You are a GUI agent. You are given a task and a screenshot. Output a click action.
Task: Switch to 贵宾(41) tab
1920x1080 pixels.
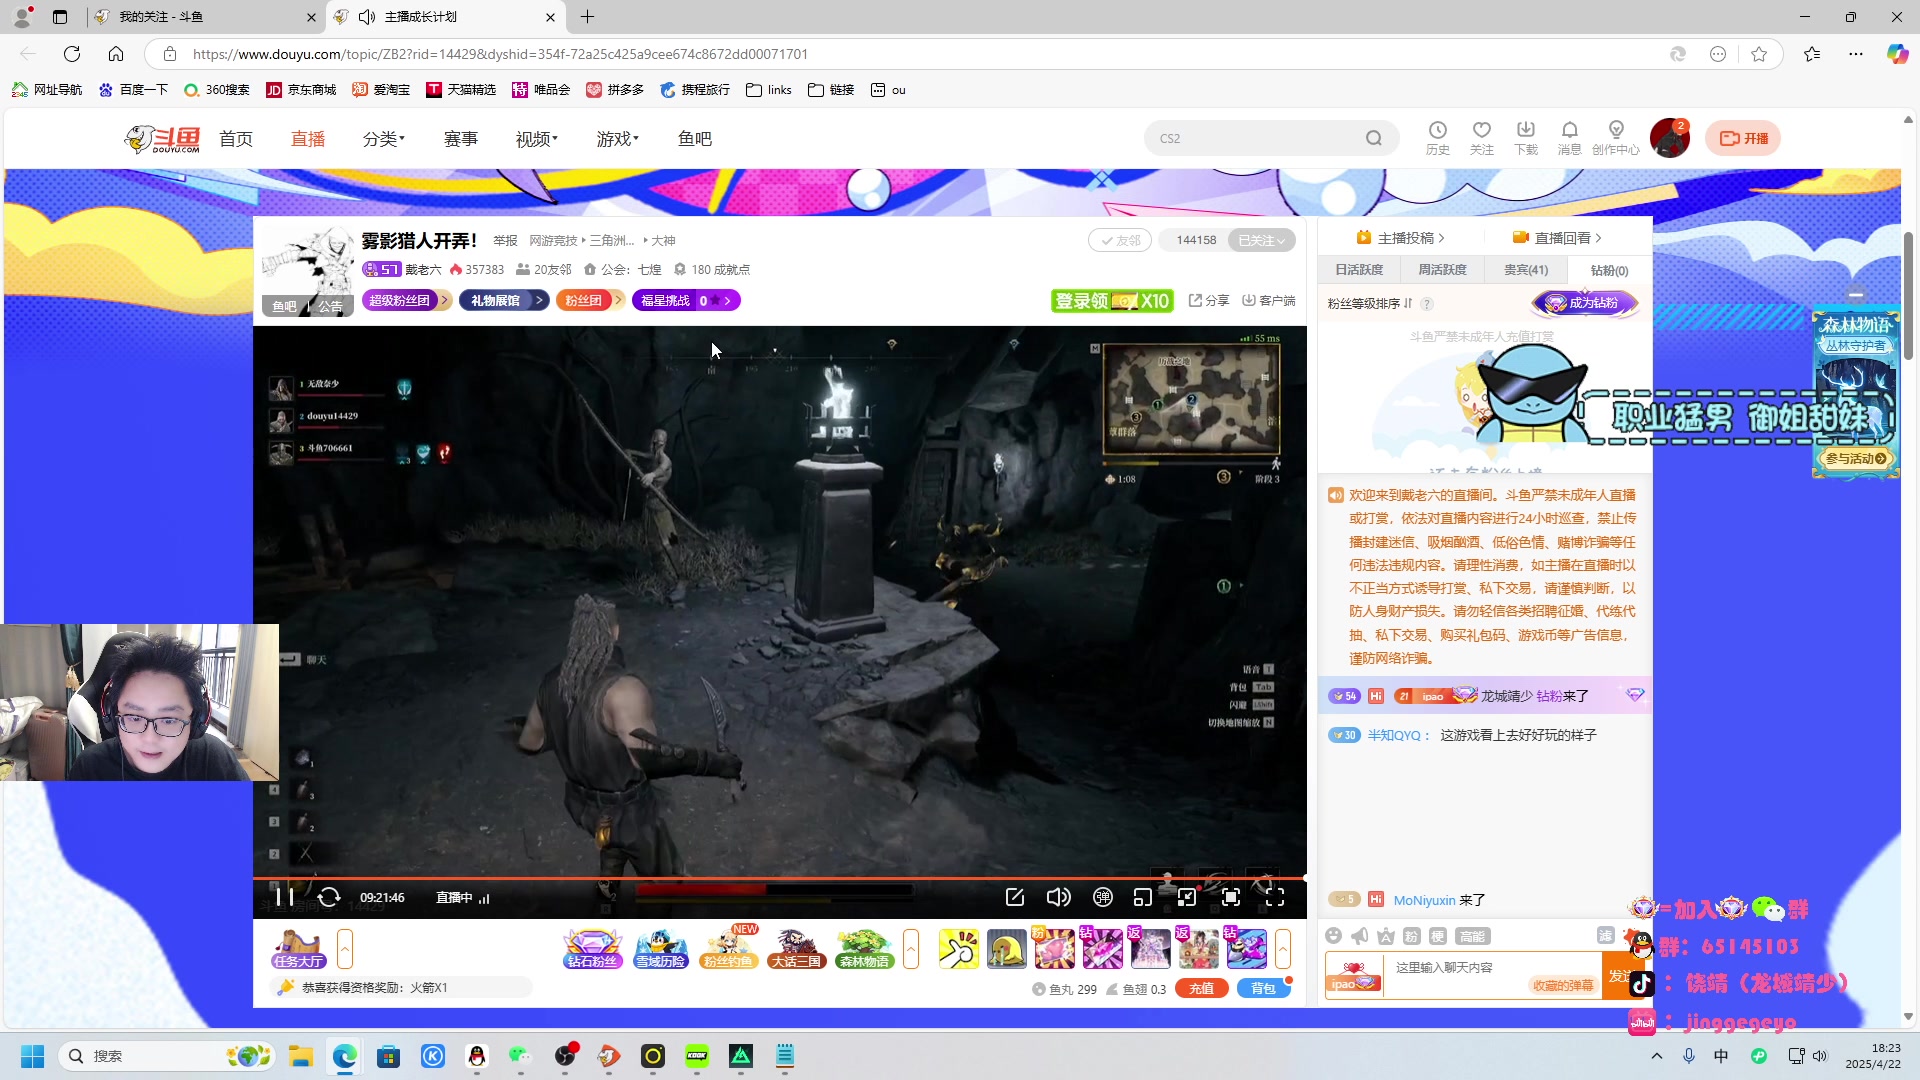(1526, 270)
